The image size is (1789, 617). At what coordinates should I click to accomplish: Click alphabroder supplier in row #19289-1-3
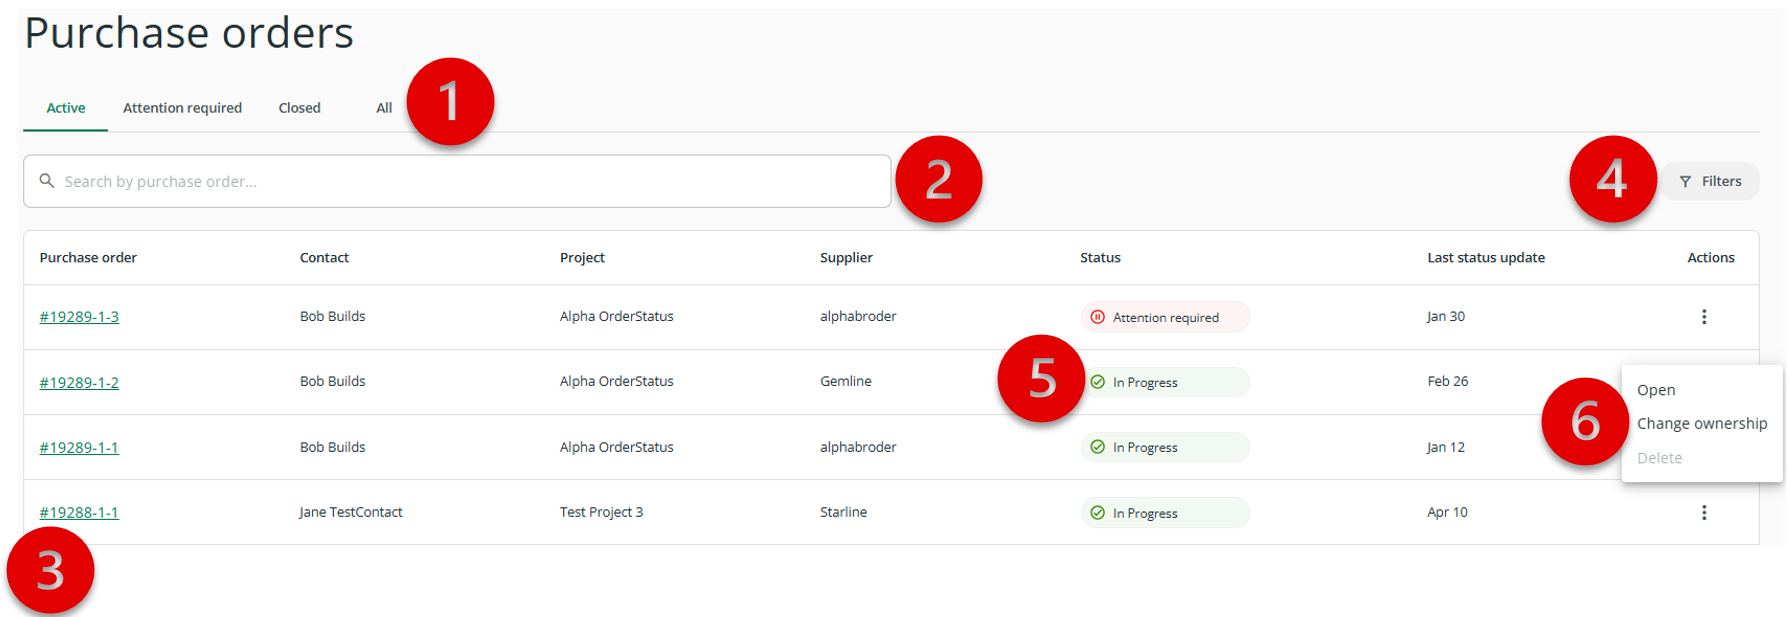(858, 316)
